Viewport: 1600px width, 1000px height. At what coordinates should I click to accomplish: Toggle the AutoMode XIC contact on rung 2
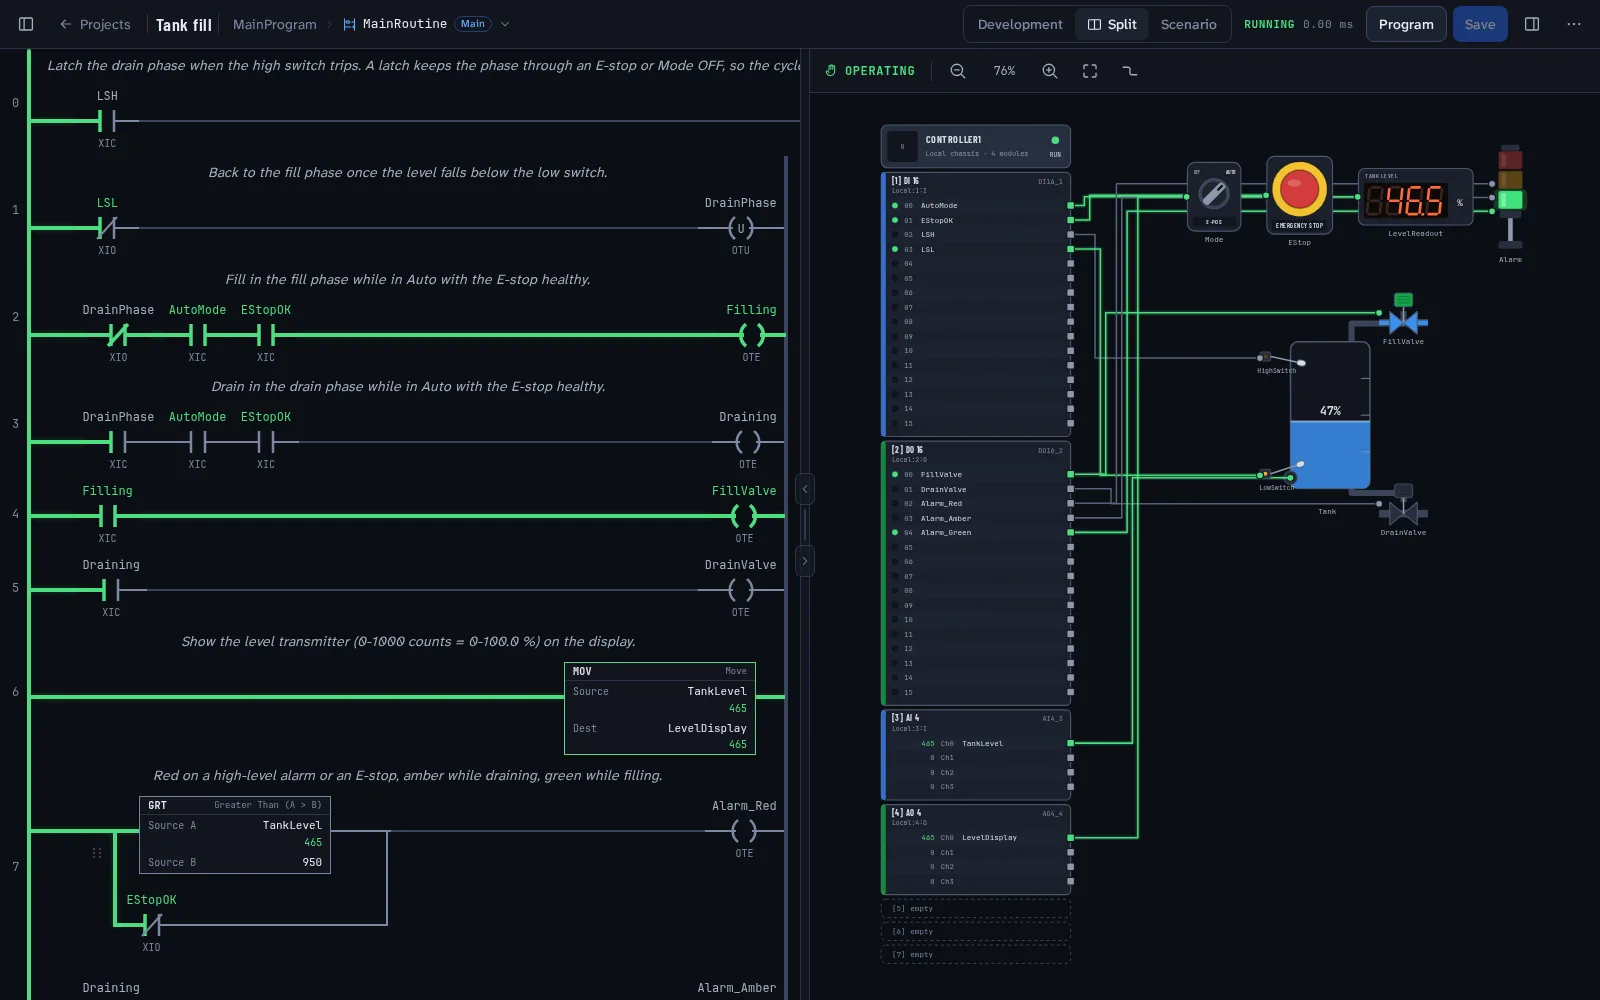[x=197, y=335]
